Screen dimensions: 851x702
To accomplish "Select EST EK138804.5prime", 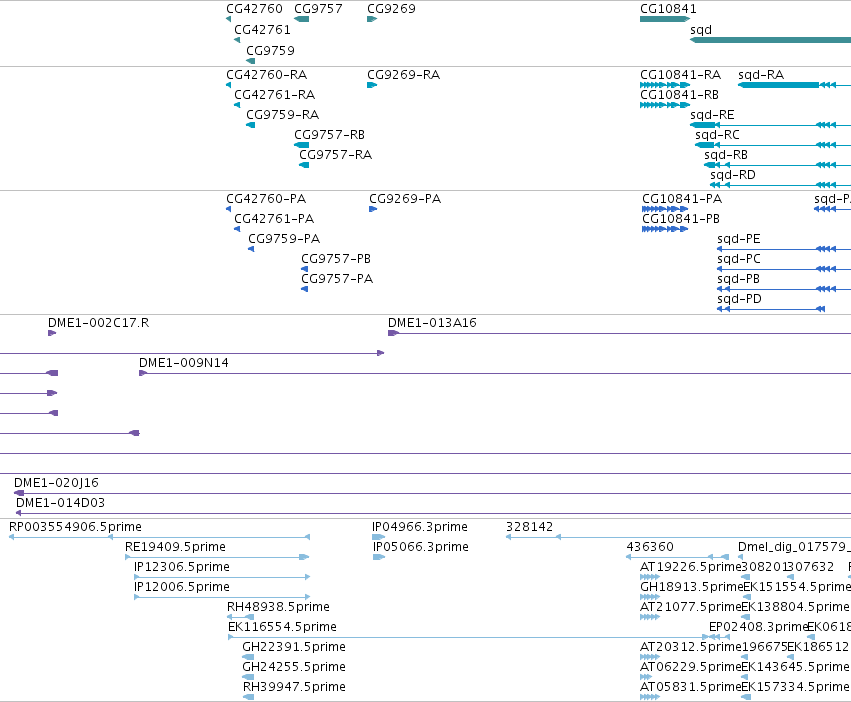I will [x=795, y=606].
